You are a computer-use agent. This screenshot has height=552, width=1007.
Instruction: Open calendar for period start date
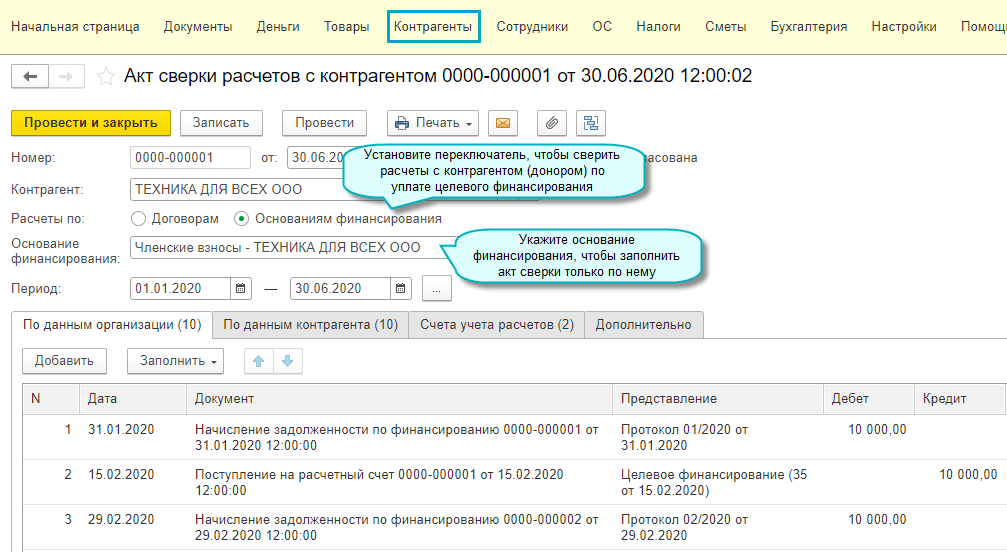pos(241,288)
